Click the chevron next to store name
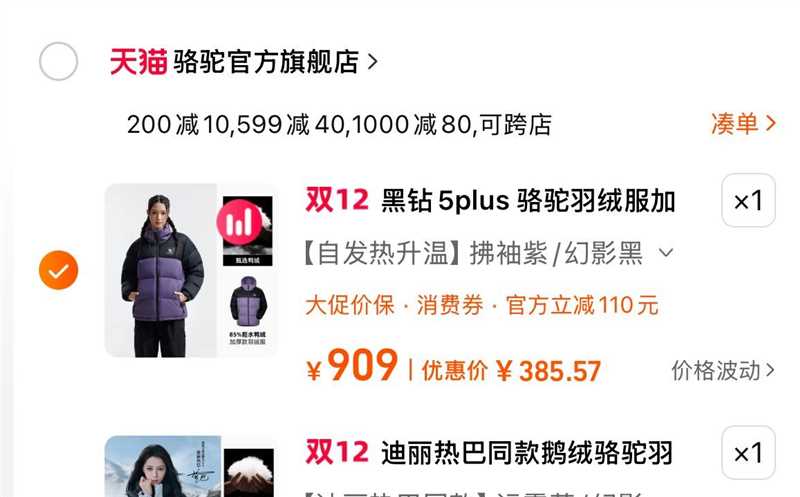 pyautogui.click(x=373, y=62)
